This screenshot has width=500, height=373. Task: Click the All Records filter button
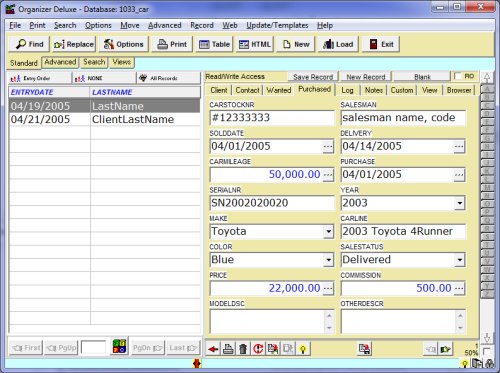click(x=169, y=78)
